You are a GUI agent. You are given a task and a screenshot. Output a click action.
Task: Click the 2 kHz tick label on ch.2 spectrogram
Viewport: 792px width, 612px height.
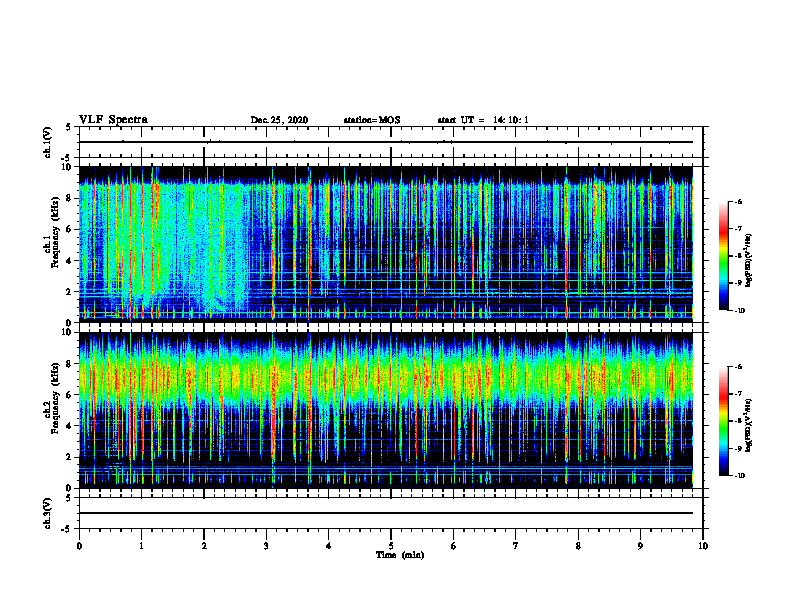point(70,457)
